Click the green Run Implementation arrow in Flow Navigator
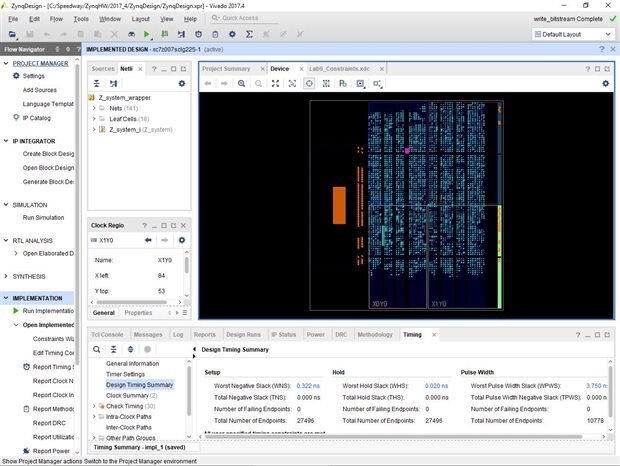Image resolution: width=620 pixels, height=466 pixels. [14, 311]
